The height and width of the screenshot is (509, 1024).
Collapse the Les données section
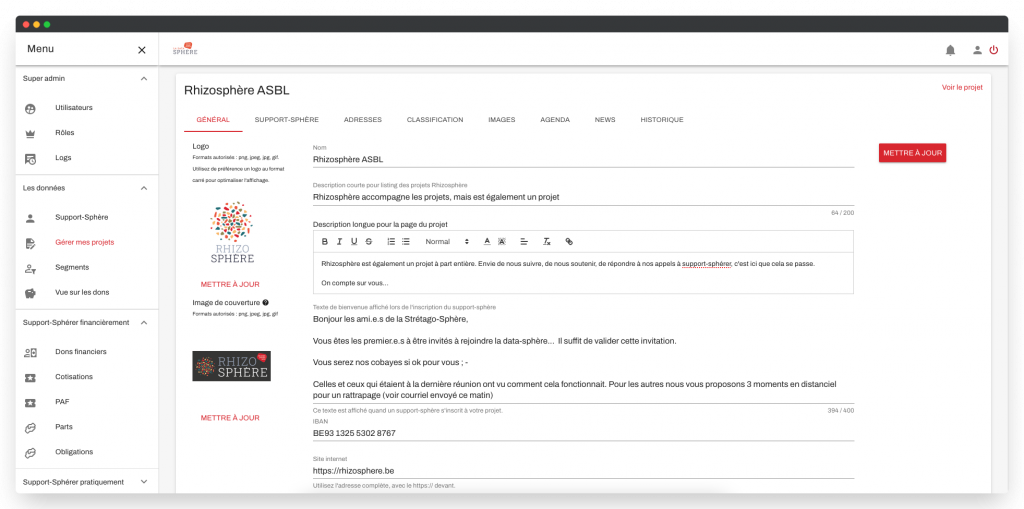144,188
